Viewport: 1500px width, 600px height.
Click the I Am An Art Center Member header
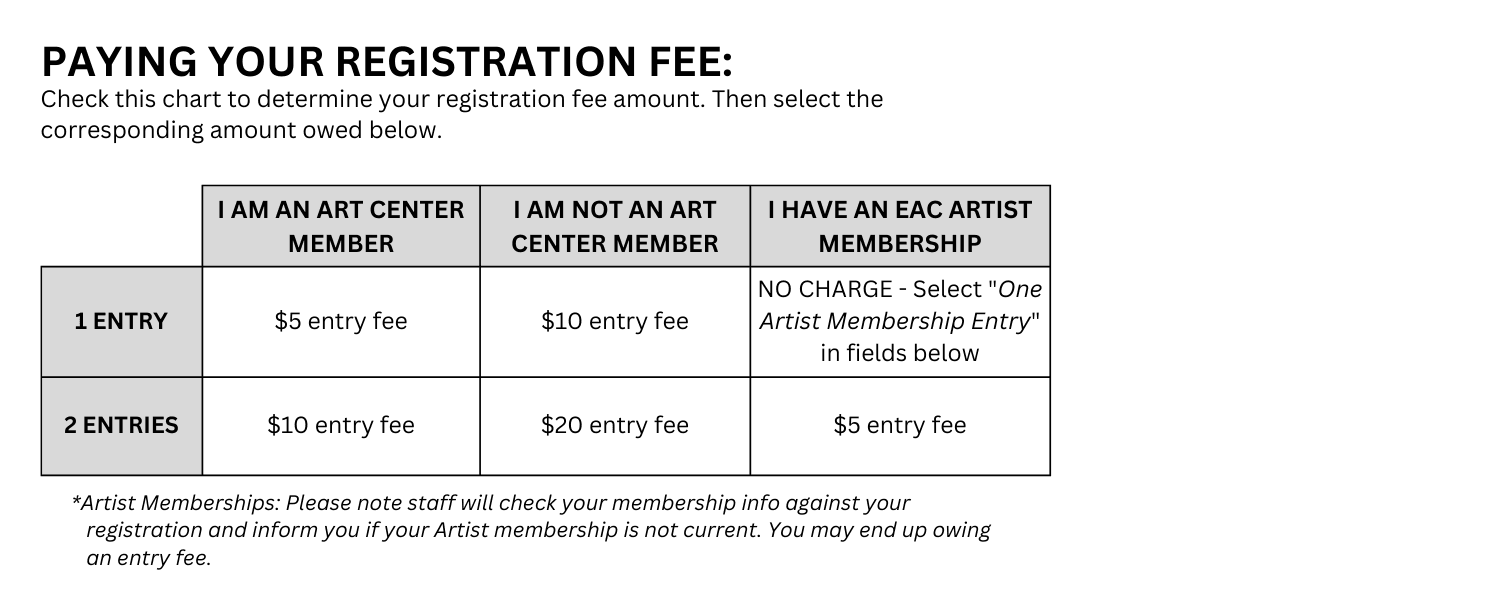(341, 226)
